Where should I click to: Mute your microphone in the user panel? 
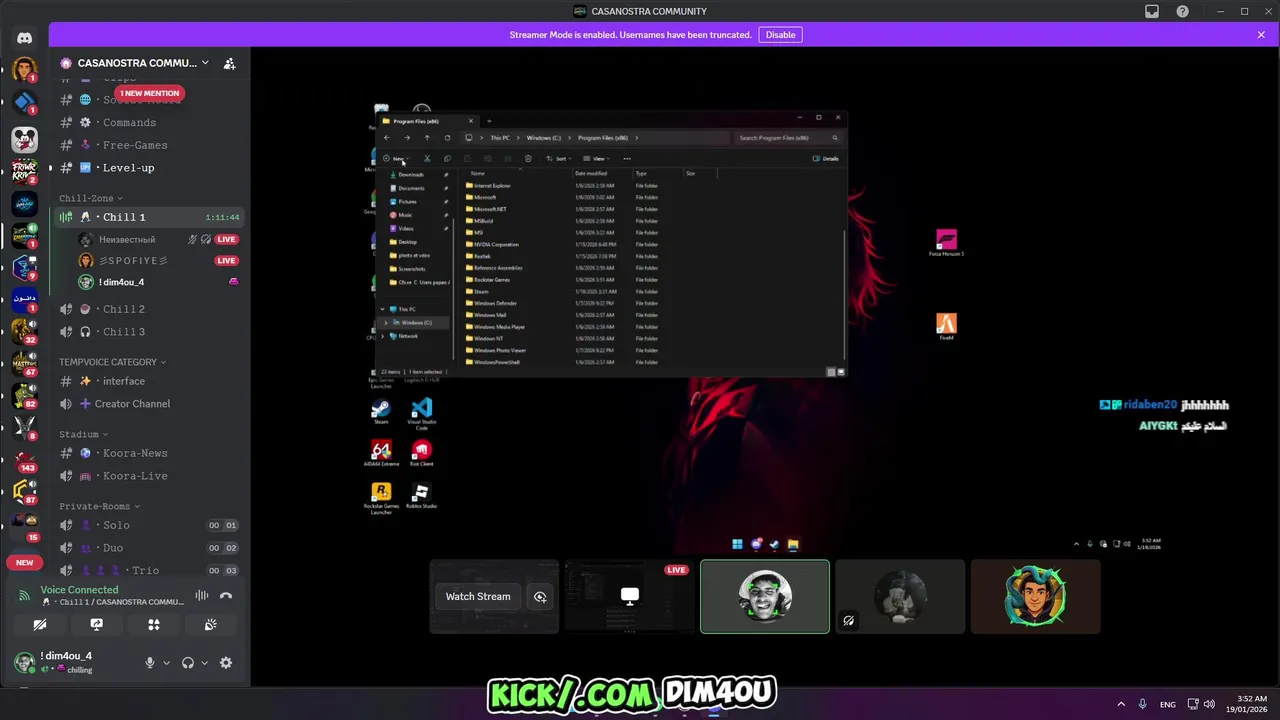pos(150,663)
